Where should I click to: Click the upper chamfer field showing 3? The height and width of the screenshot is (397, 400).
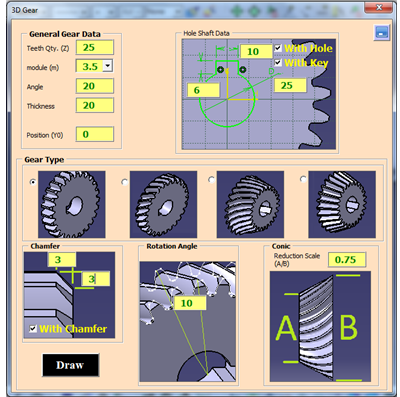[x=62, y=260]
